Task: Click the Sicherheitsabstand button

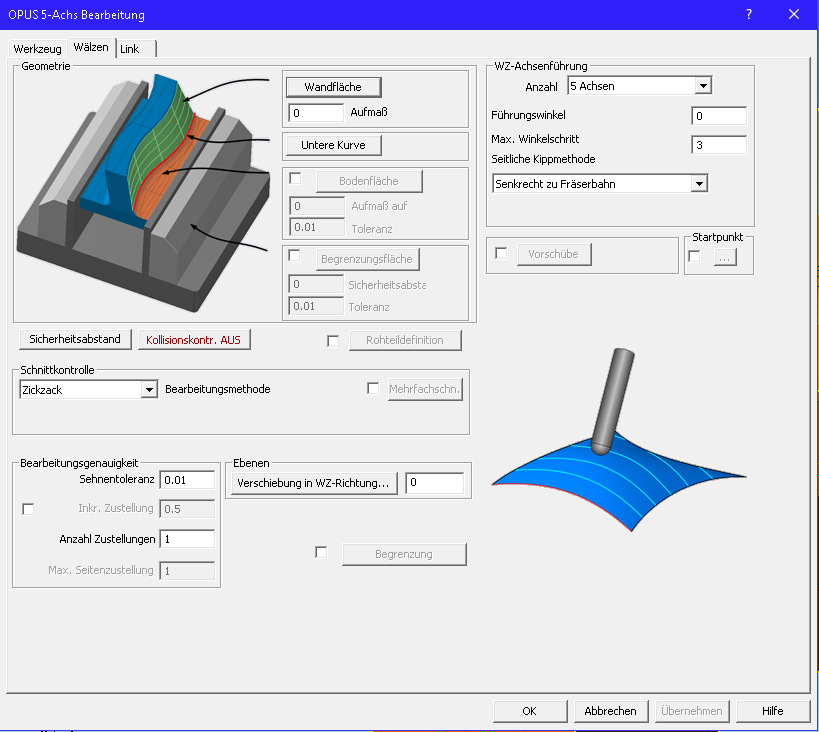Action: click(x=75, y=339)
